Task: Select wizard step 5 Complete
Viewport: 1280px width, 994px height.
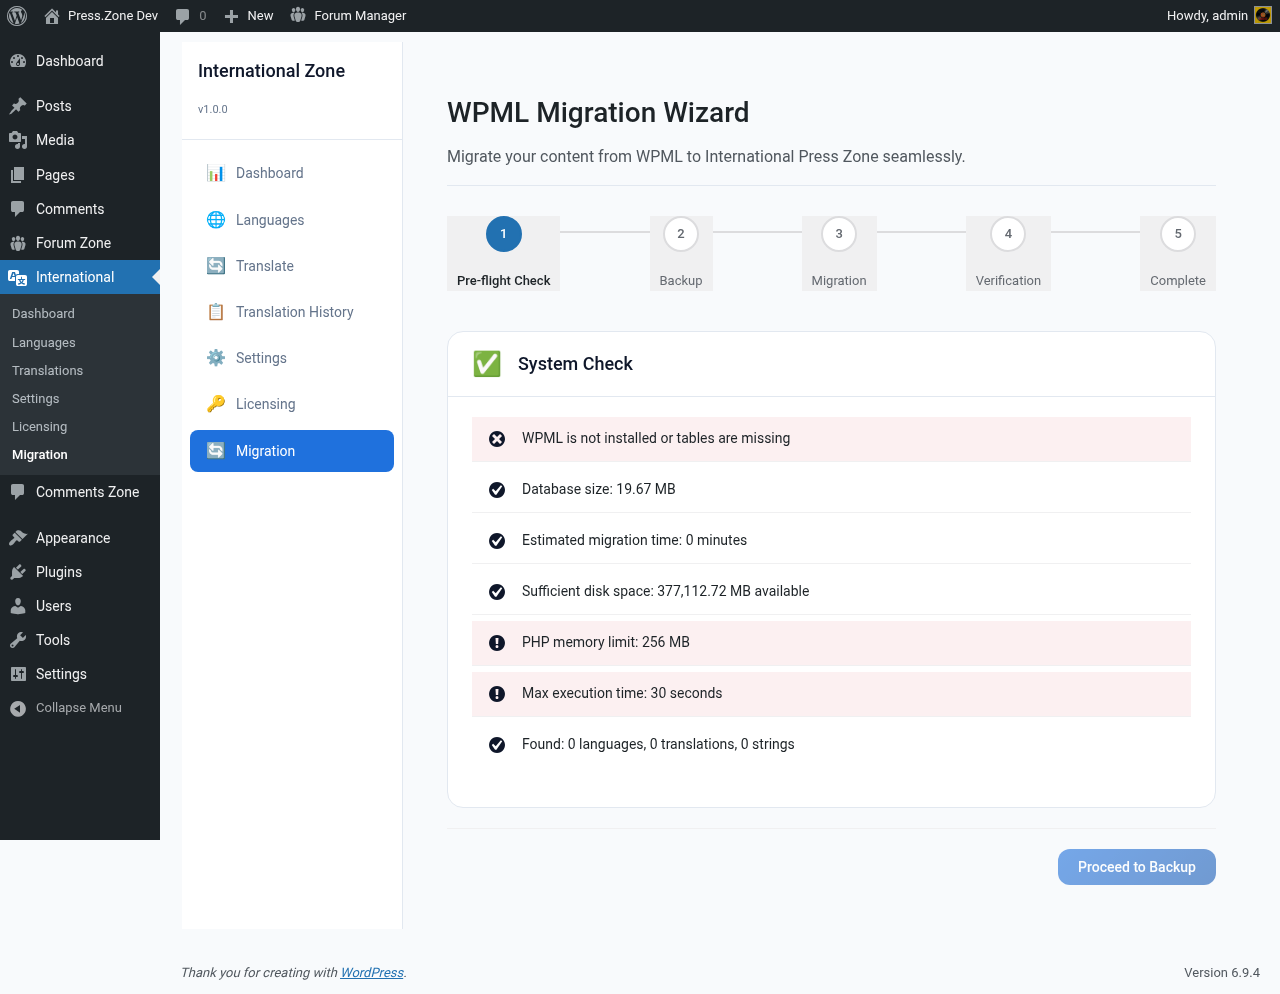Action: tap(1178, 253)
